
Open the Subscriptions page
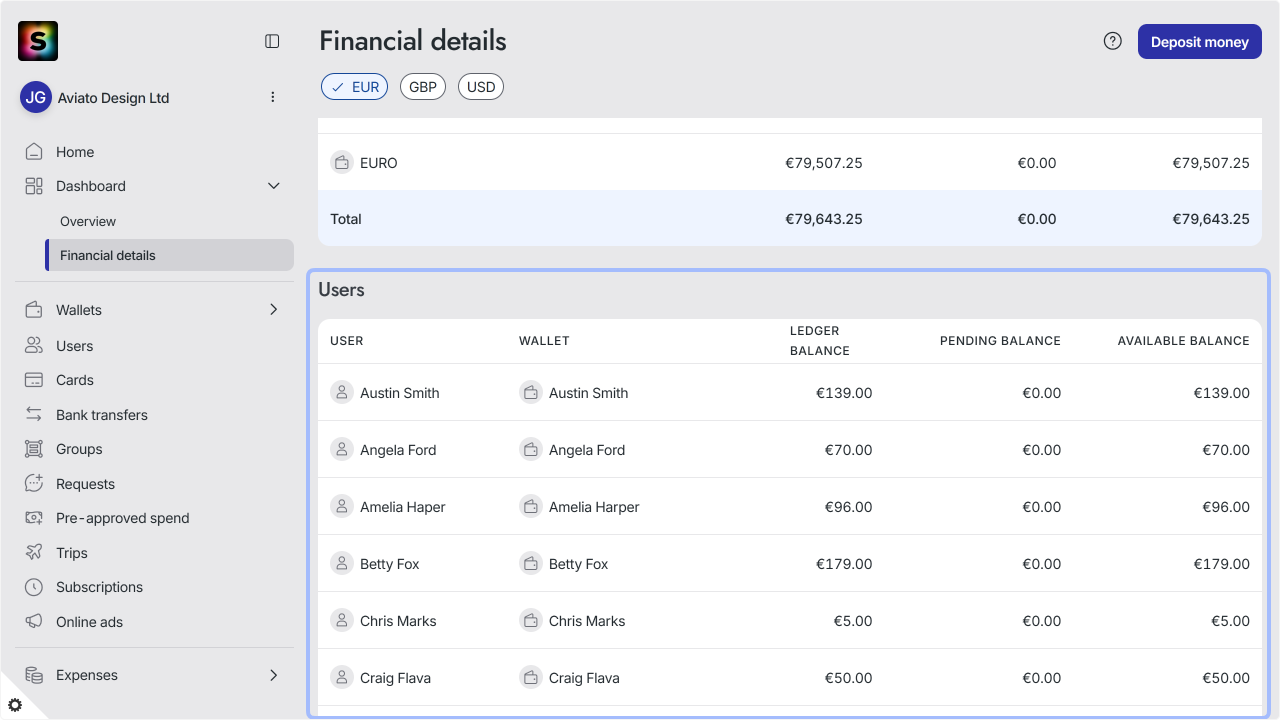pos(100,587)
